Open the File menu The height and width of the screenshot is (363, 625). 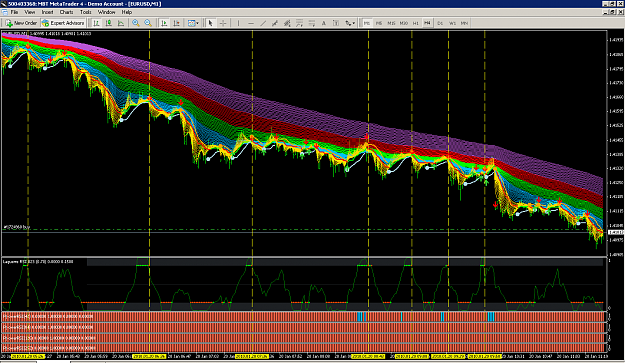pyautogui.click(x=14, y=12)
